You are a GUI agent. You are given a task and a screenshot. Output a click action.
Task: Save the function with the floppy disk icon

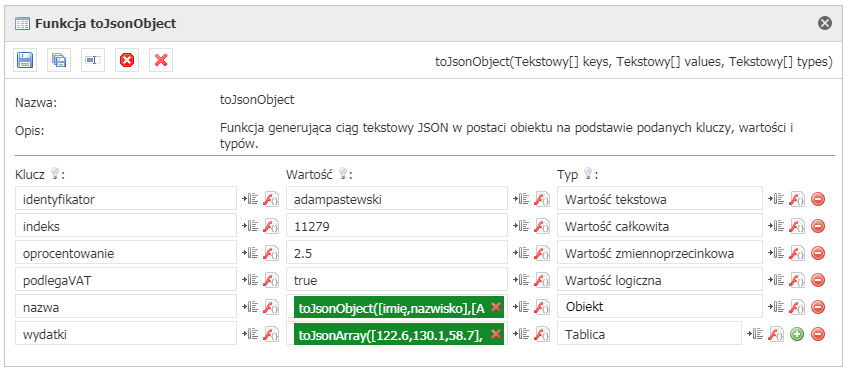pyautogui.click(x=25, y=60)
